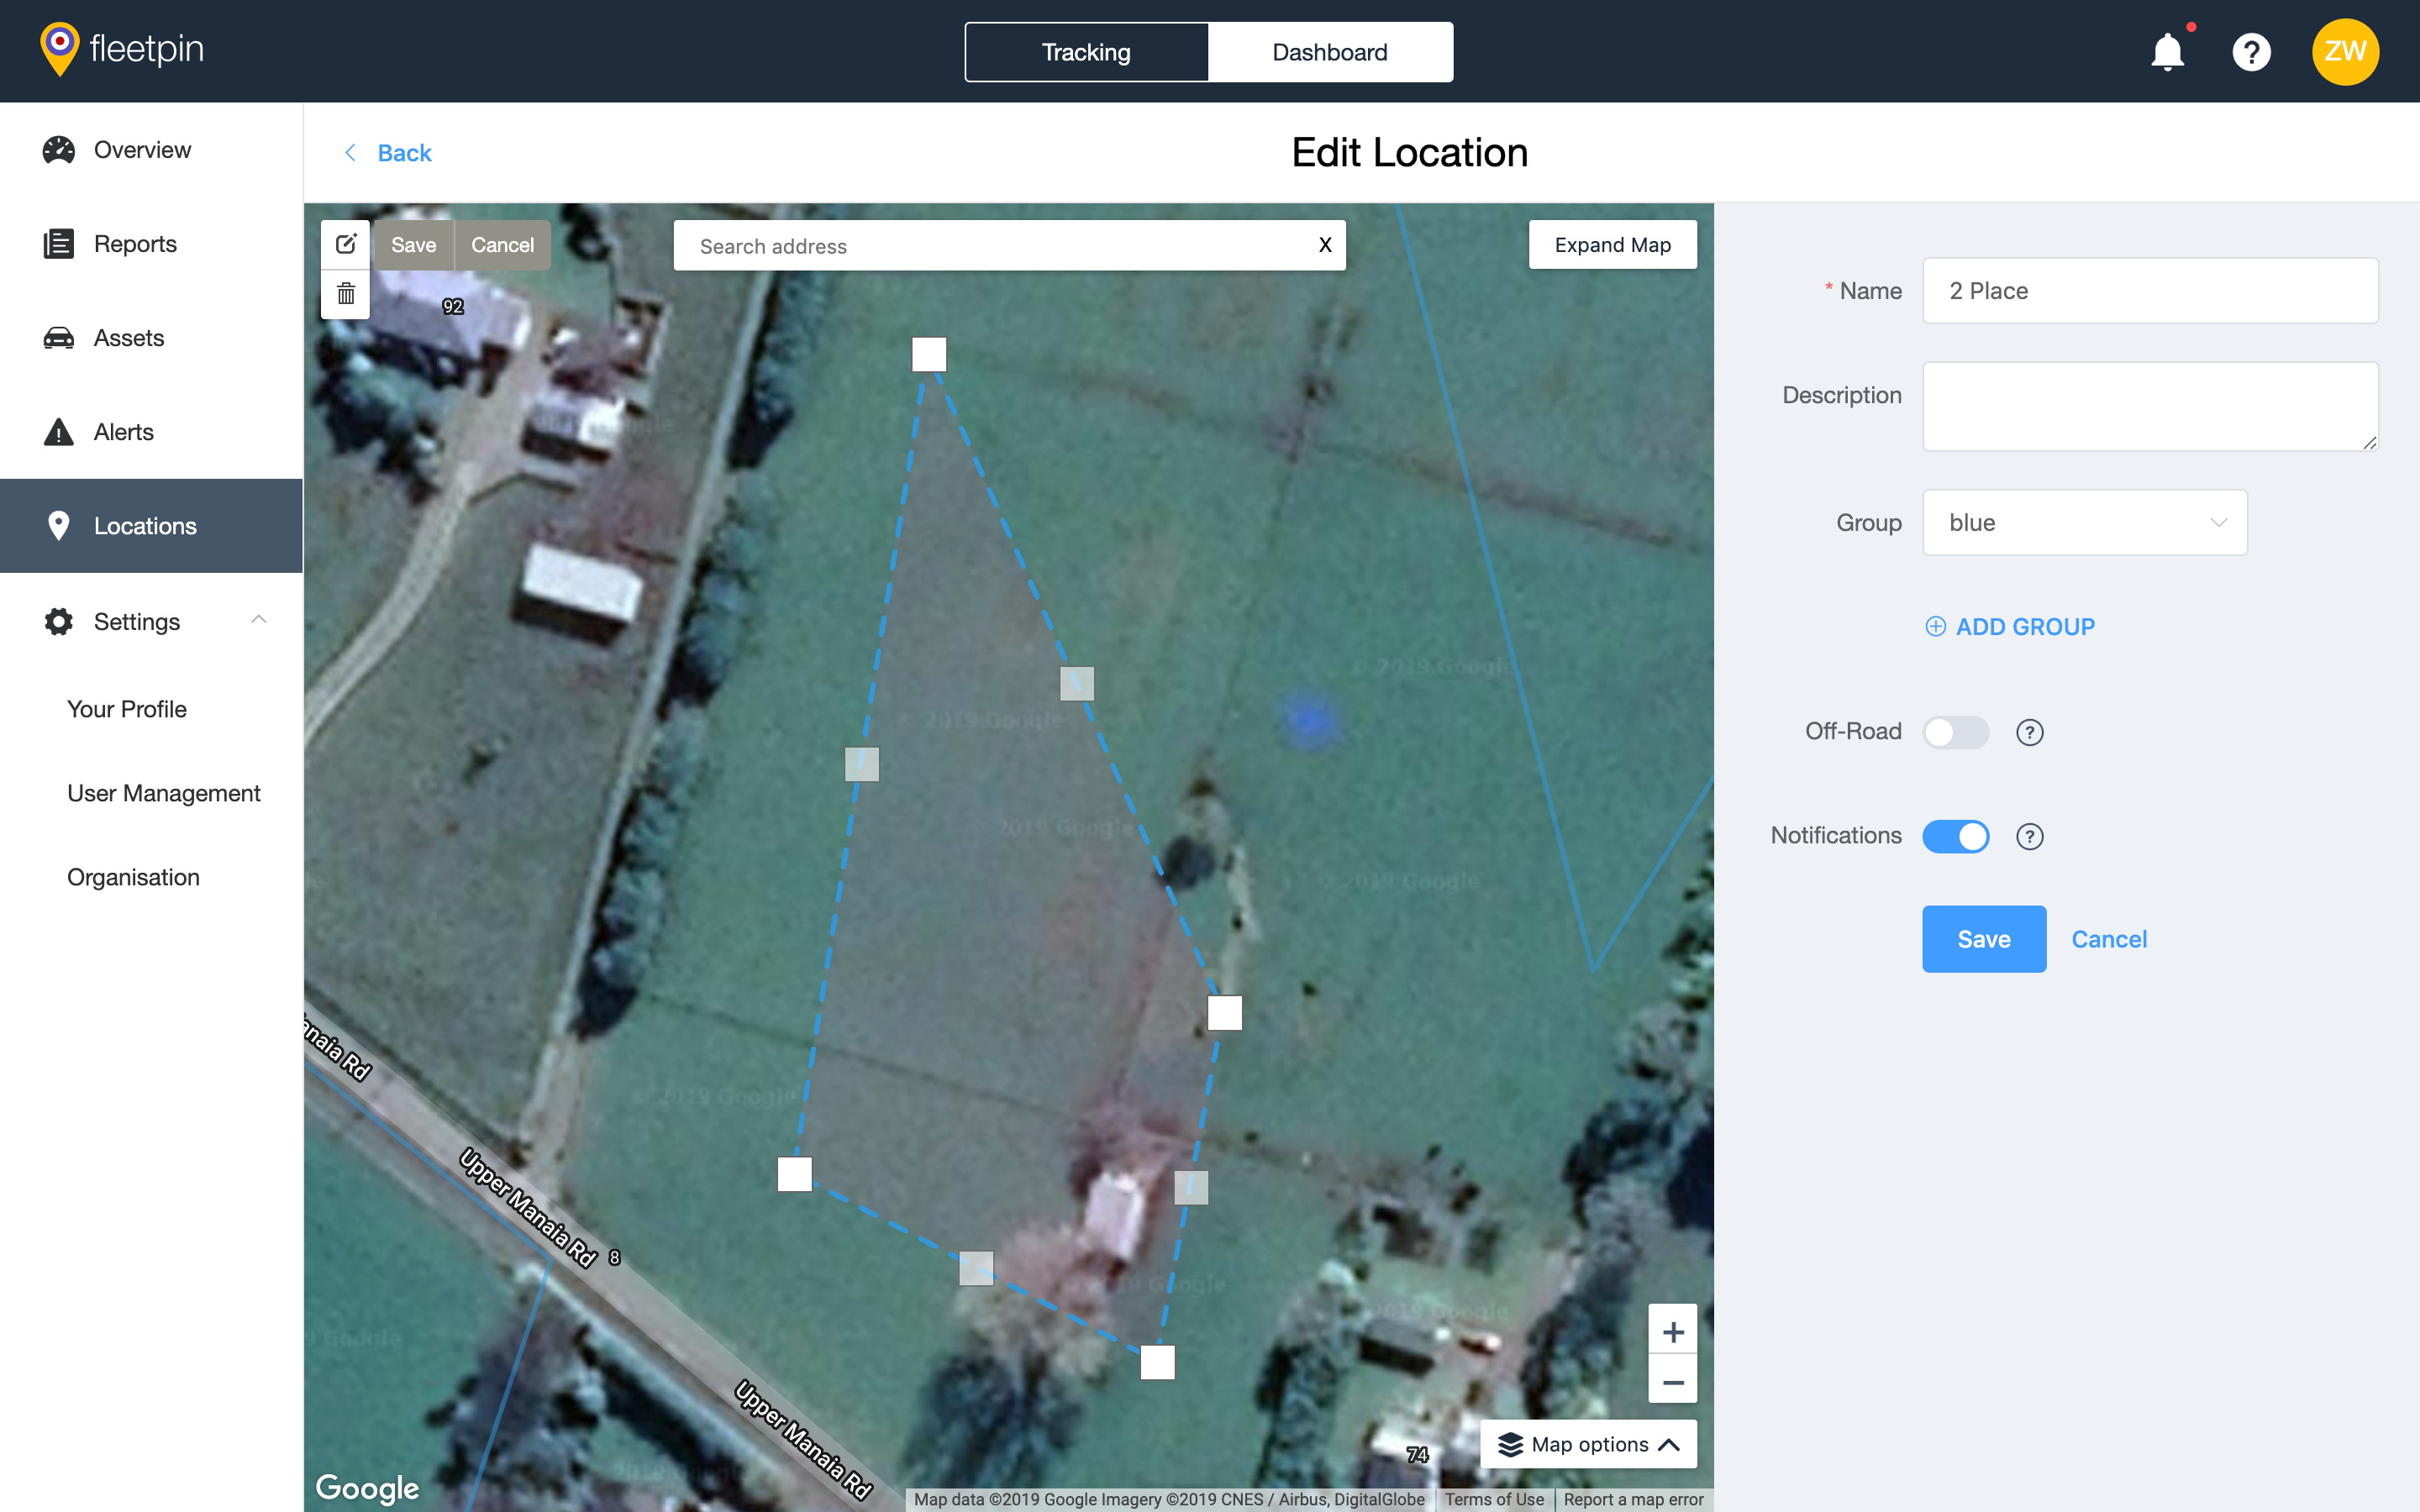Select the top polygon vertex handle

pyautogui.click(x=929, y=354)
